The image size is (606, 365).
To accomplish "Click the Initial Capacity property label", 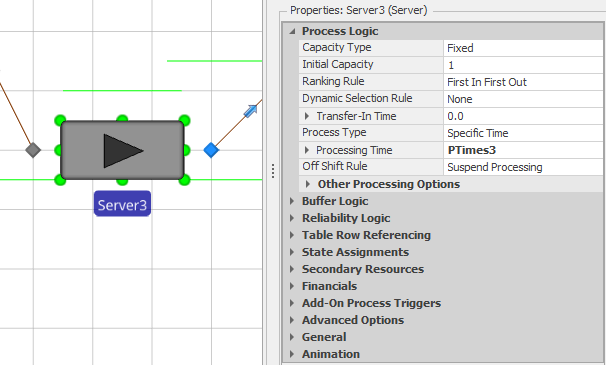I will pos(338,64).
